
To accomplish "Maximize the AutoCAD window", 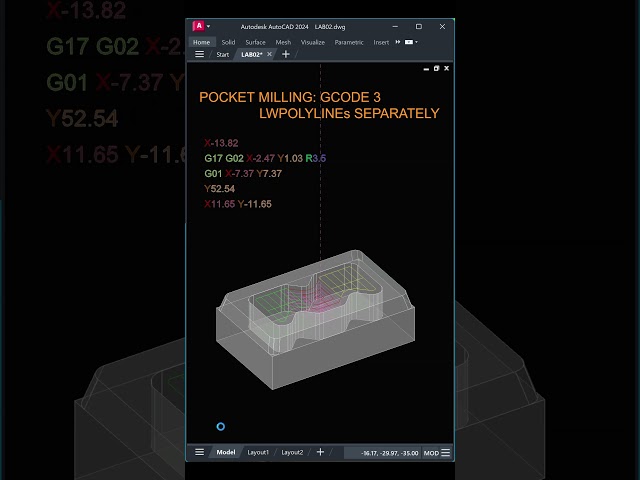I will tap(419, 27).
